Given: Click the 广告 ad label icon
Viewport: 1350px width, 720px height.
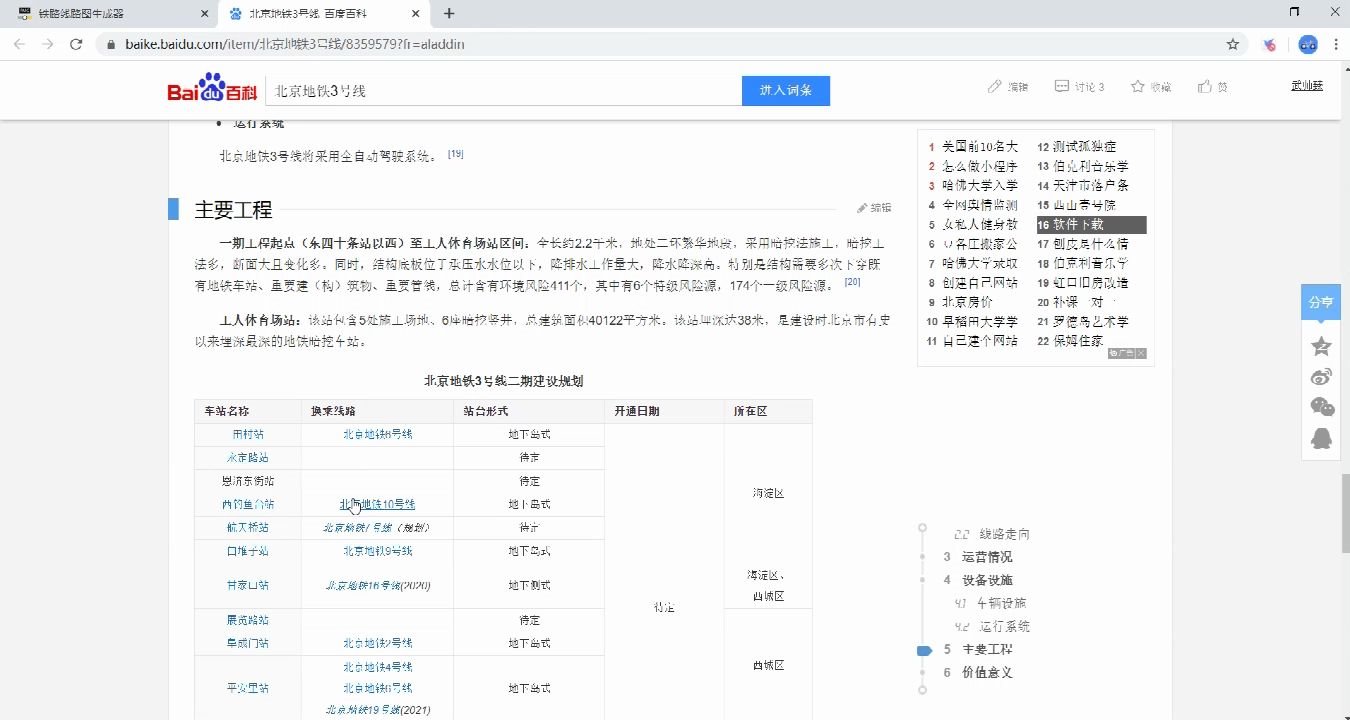Looking at the screenshot, I should click(x=1121, y=353).
